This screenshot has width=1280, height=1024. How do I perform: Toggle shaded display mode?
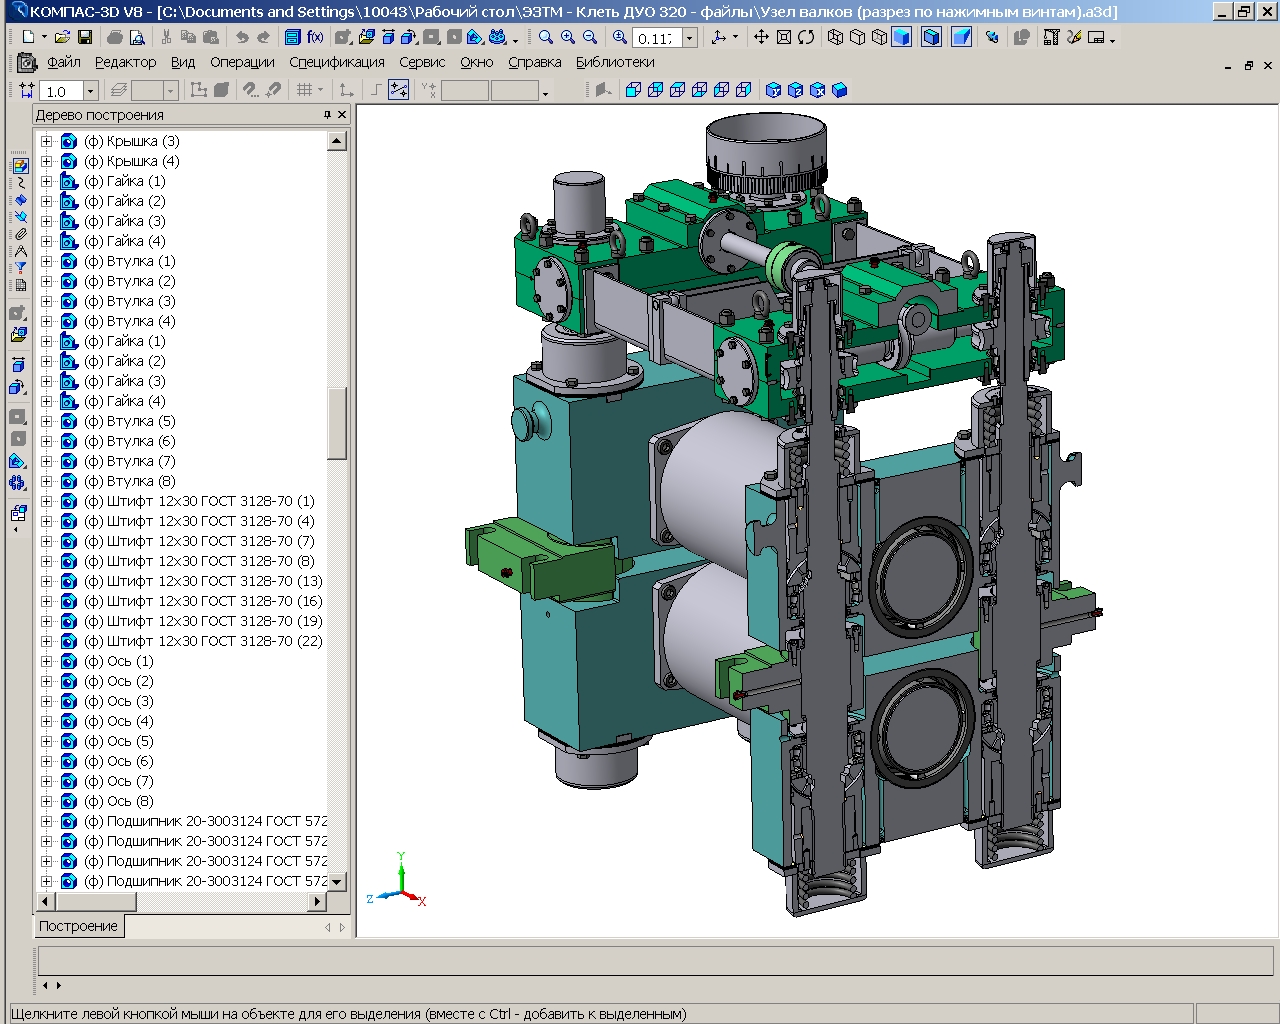[901, 37]
